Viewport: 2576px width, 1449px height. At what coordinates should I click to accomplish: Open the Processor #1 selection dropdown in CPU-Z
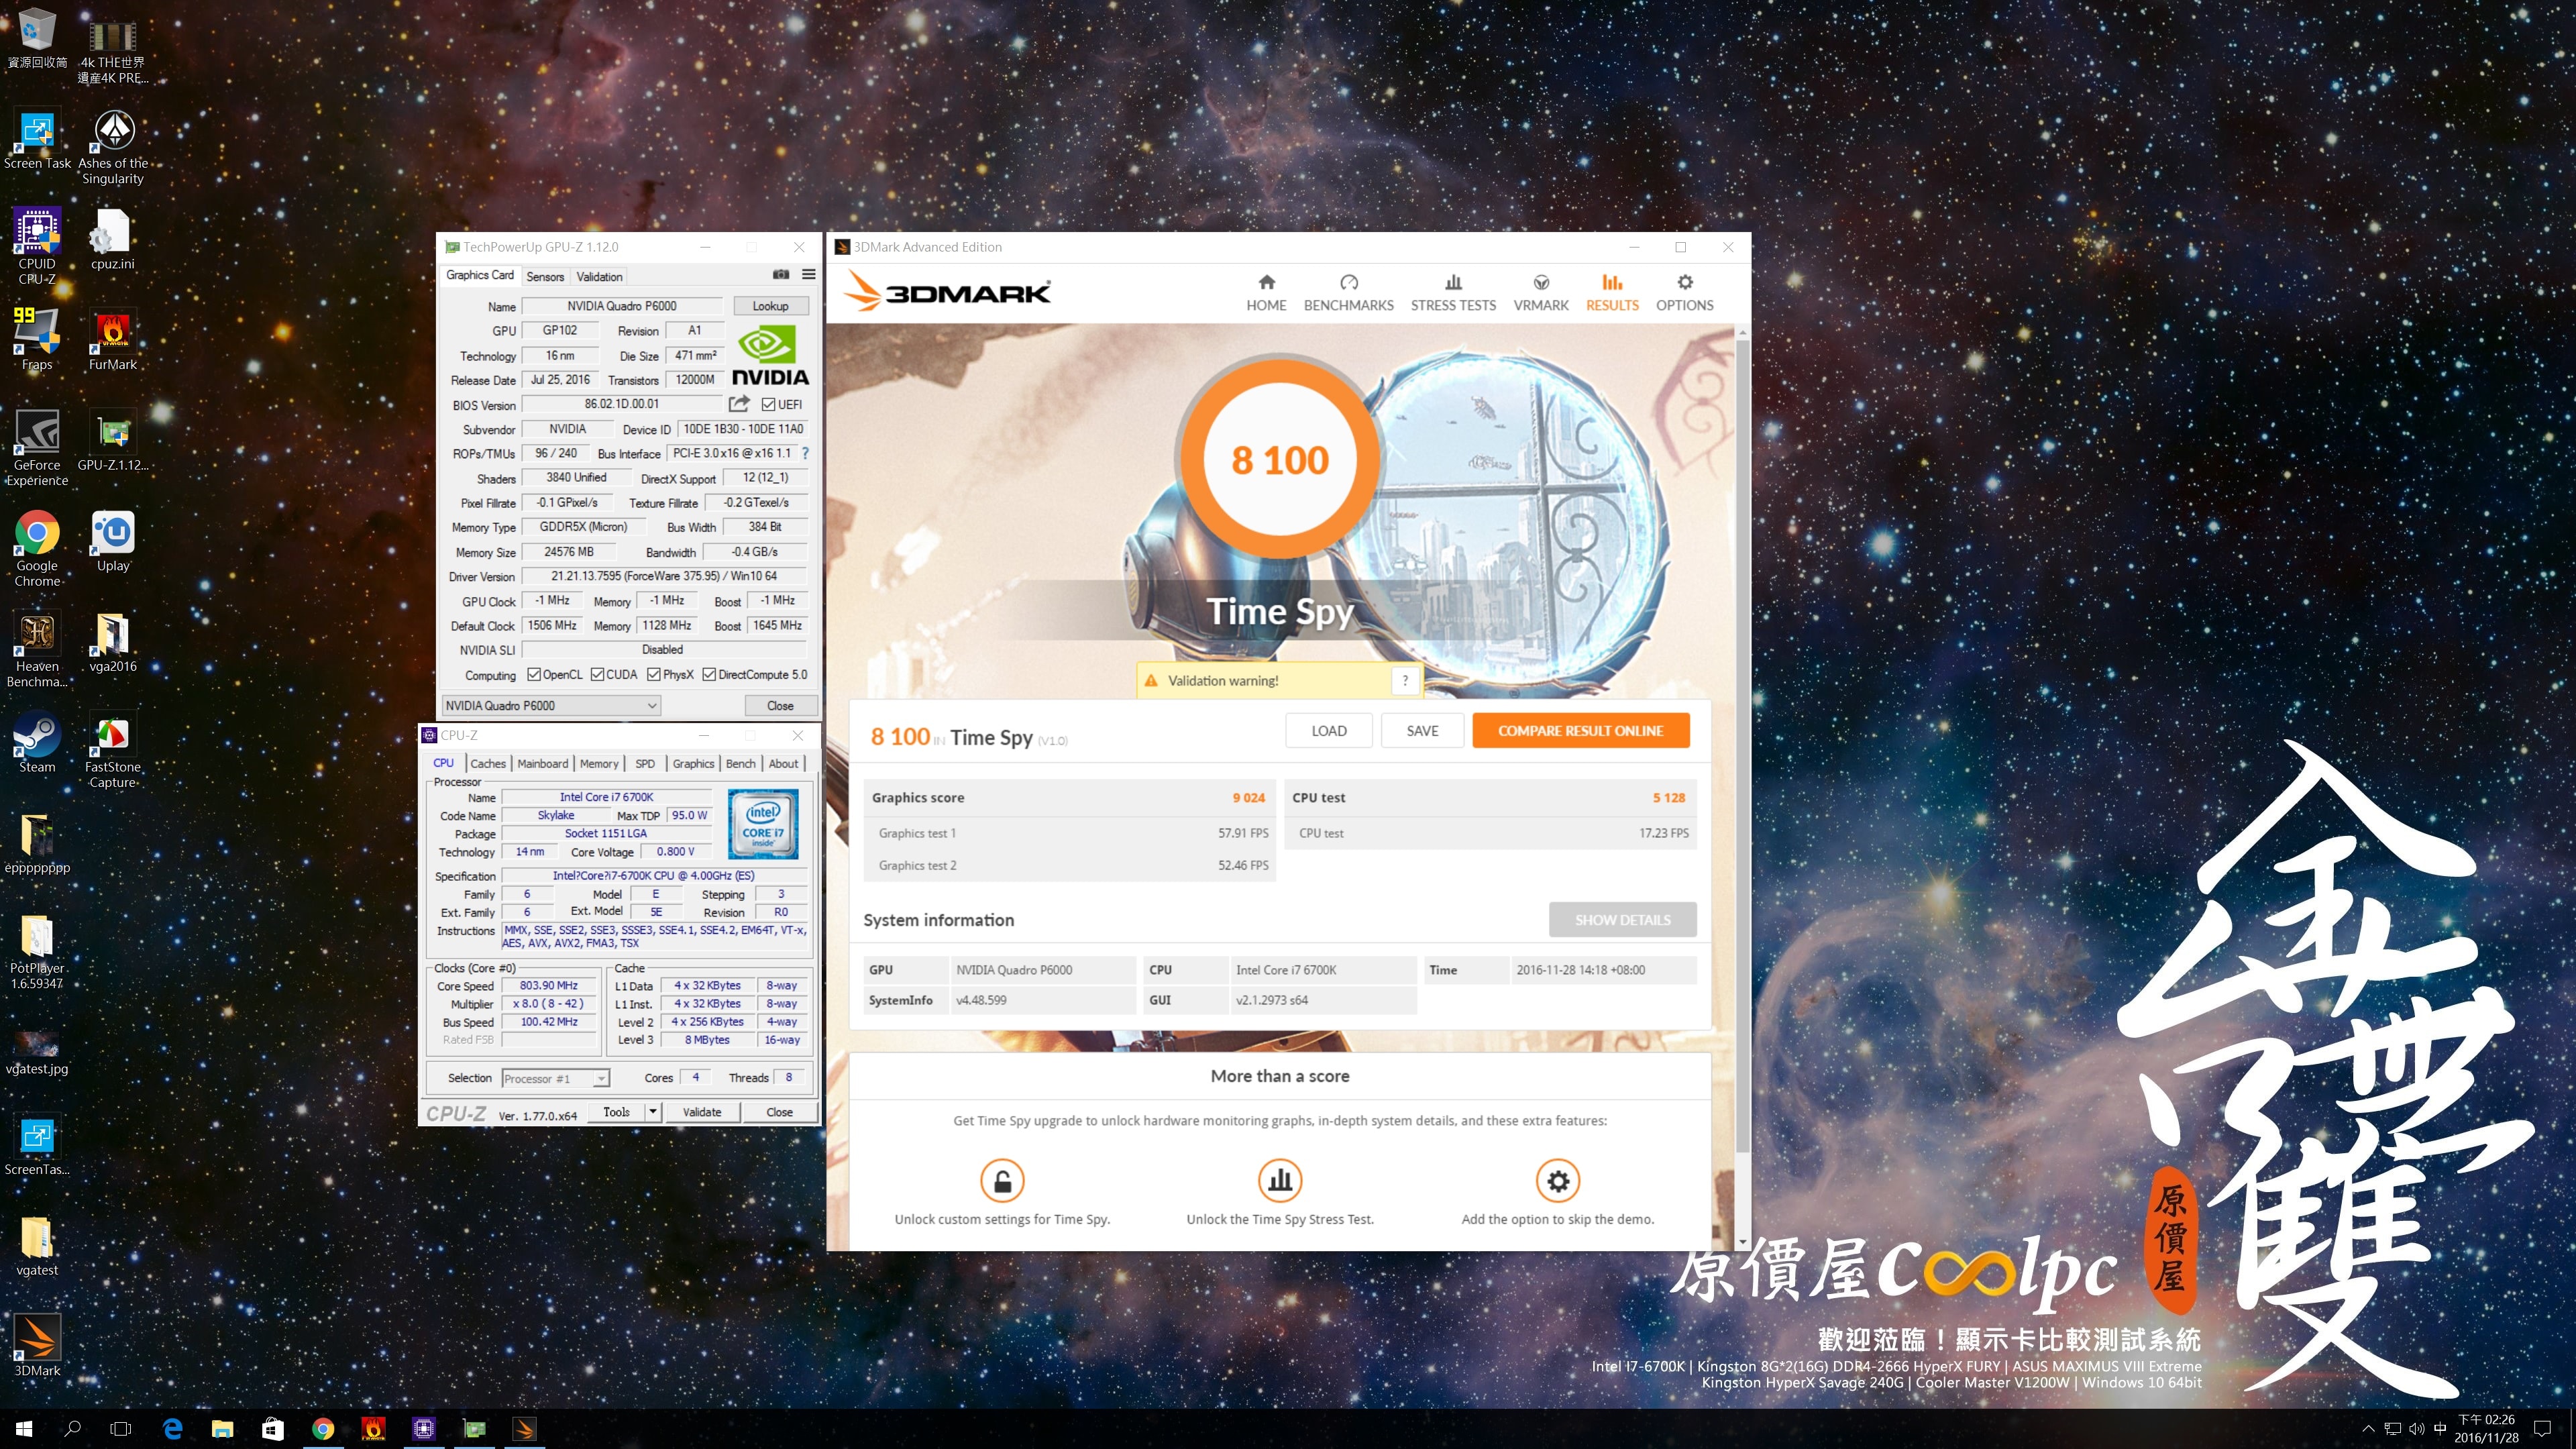point(555,1078)
